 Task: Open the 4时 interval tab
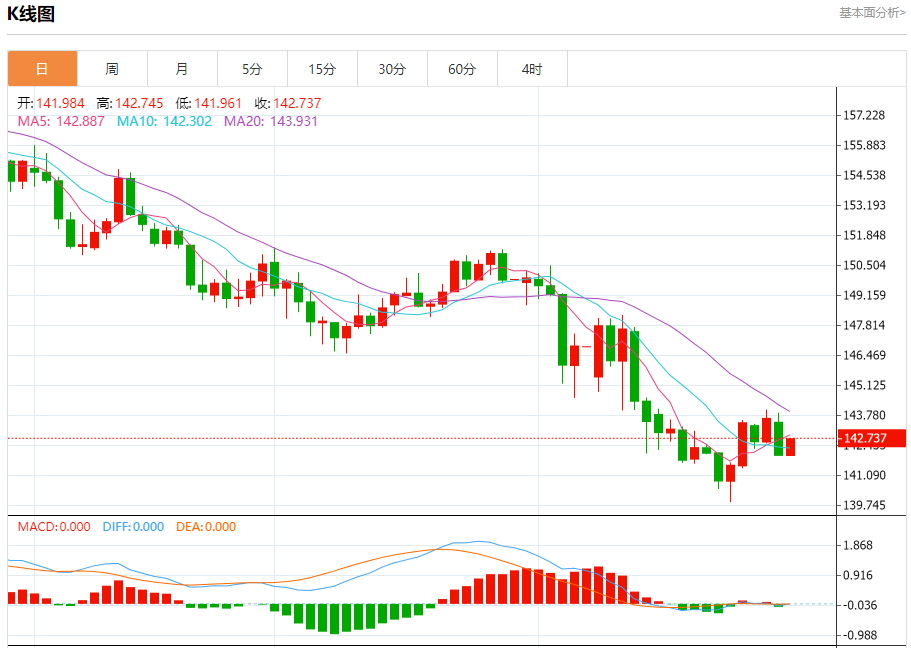pos(532,69)
